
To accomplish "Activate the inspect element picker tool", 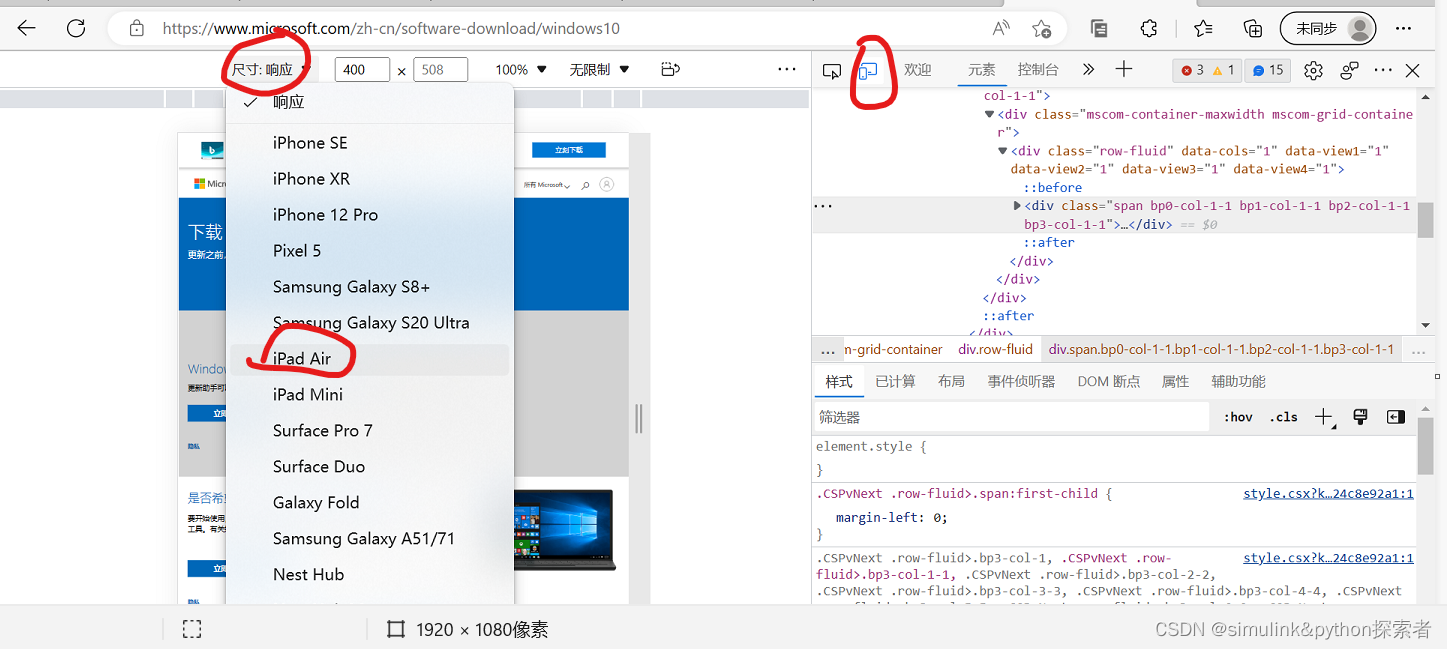I will pyautogui.click(x=832, y=70).
